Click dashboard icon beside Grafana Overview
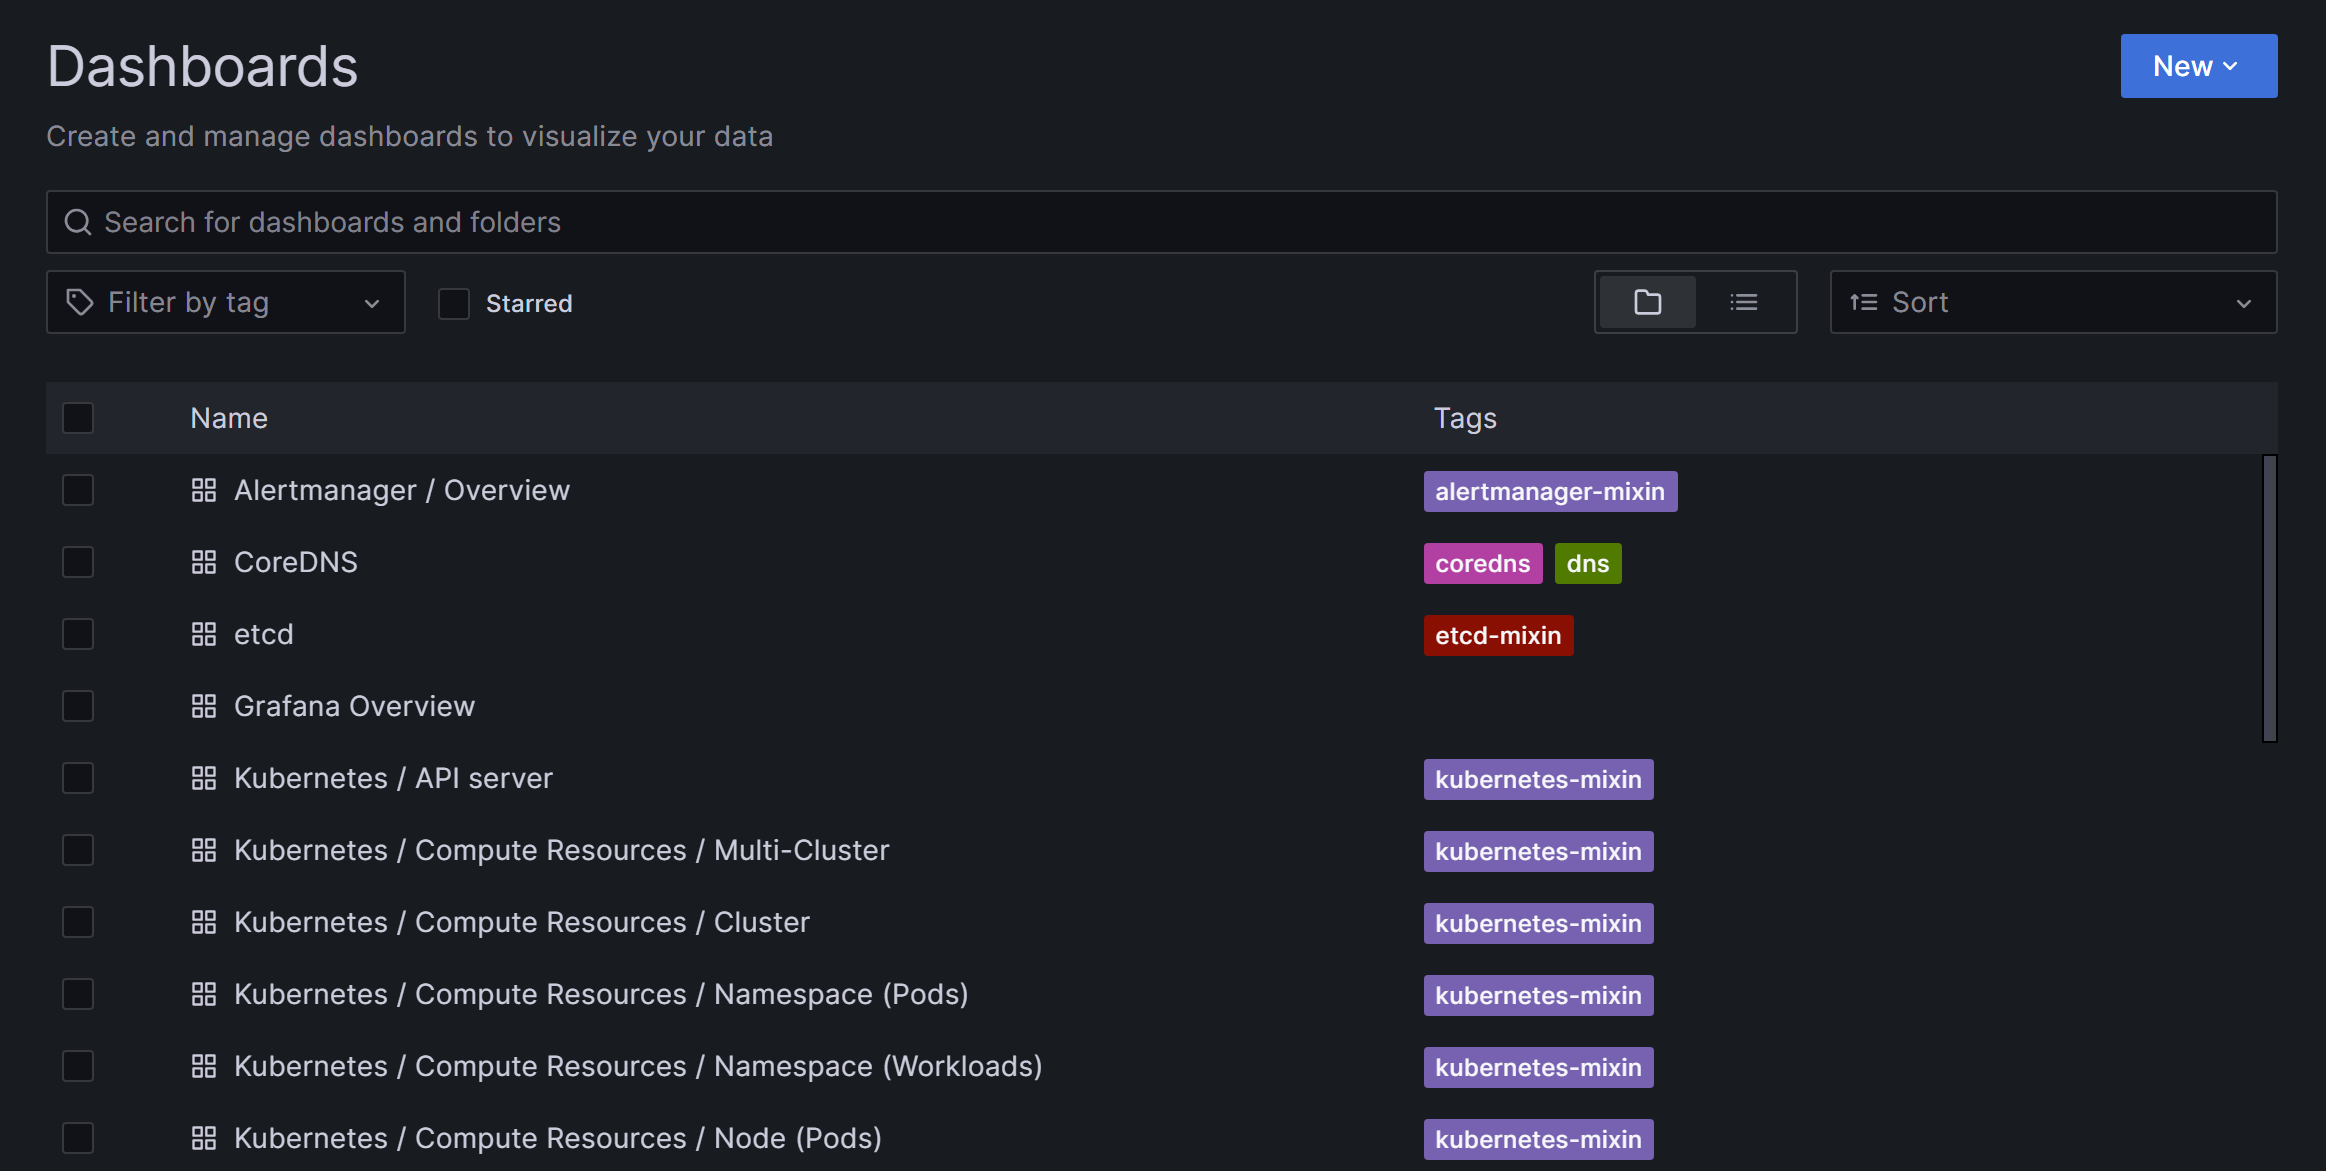 204,706
